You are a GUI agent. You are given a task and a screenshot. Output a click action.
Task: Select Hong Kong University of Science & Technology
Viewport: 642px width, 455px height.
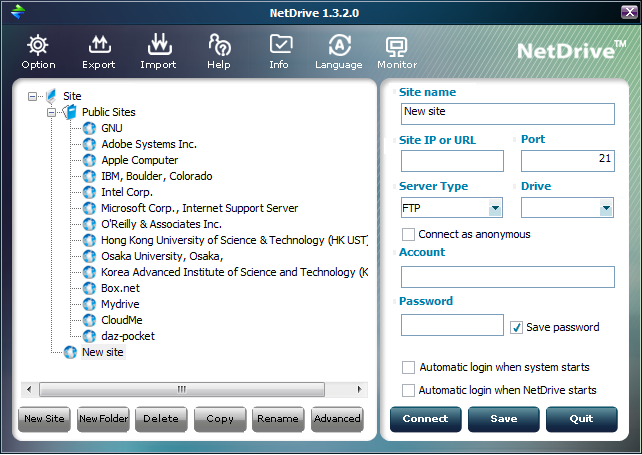tap(234, 240)
